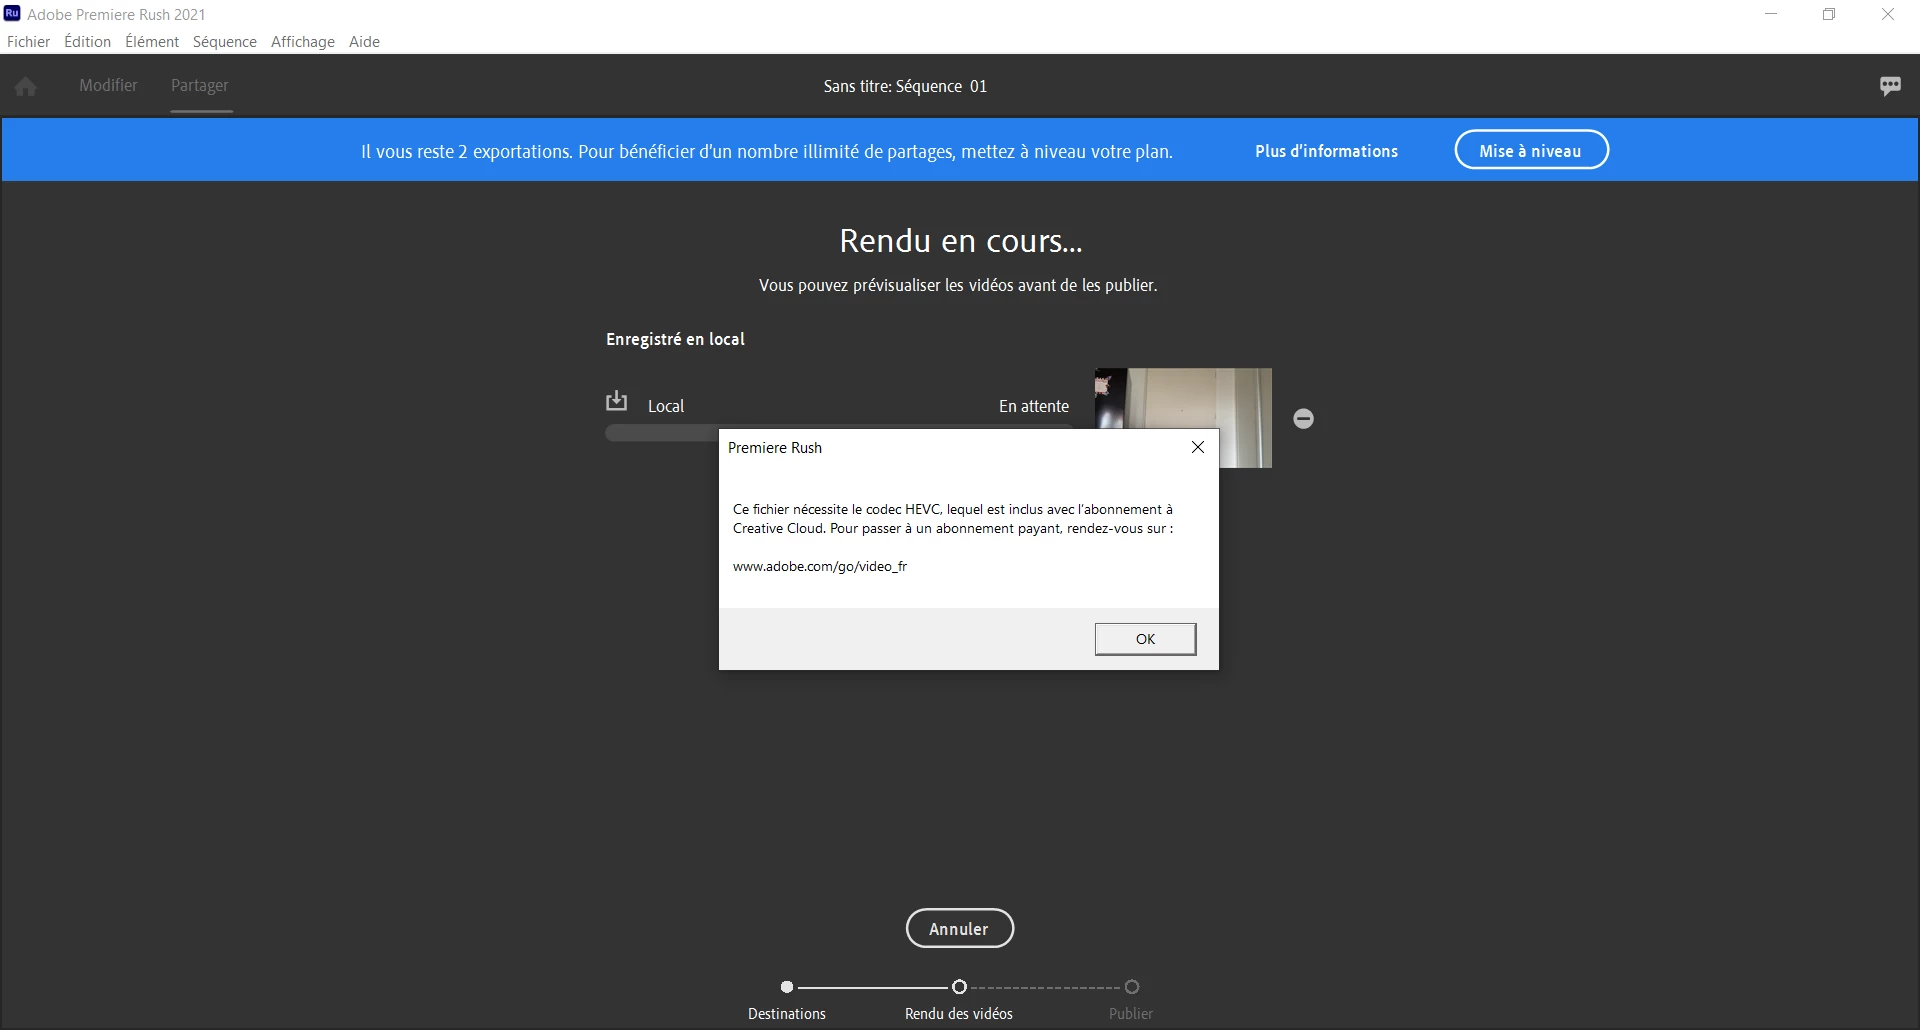Click the Premiere Rush app logo in the title bar

(12, 13)
